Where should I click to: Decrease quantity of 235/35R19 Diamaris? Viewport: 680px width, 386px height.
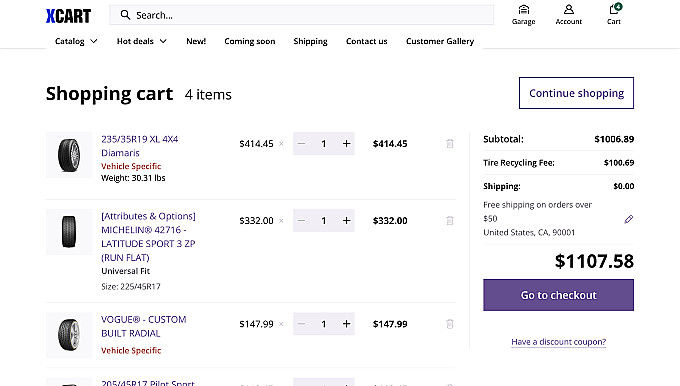point(301,144)
